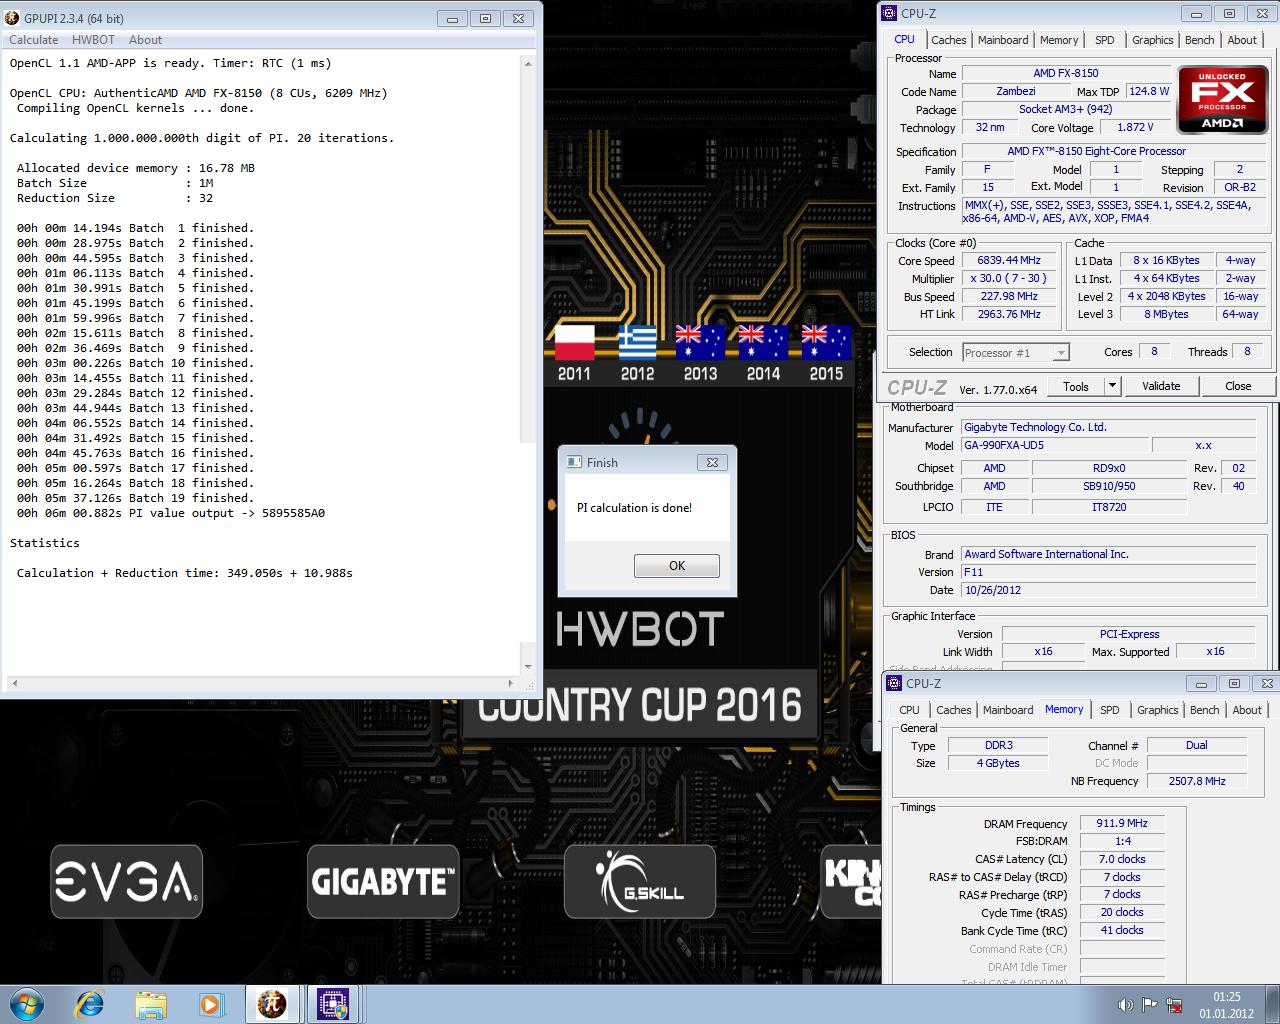This screenshot has width=1280, height=1024.
Task: Open the About menu in GPUPI
Action: pos(145,40)
